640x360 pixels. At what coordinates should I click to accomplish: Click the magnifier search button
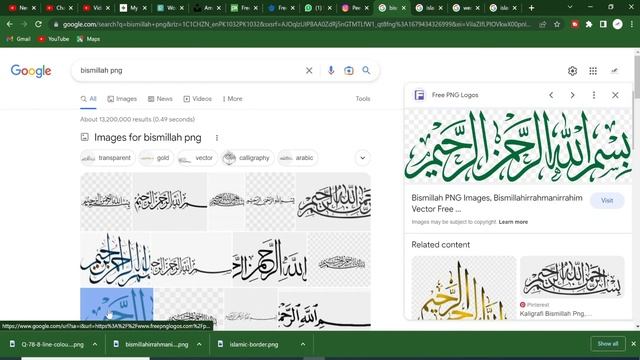click(366, 70)
